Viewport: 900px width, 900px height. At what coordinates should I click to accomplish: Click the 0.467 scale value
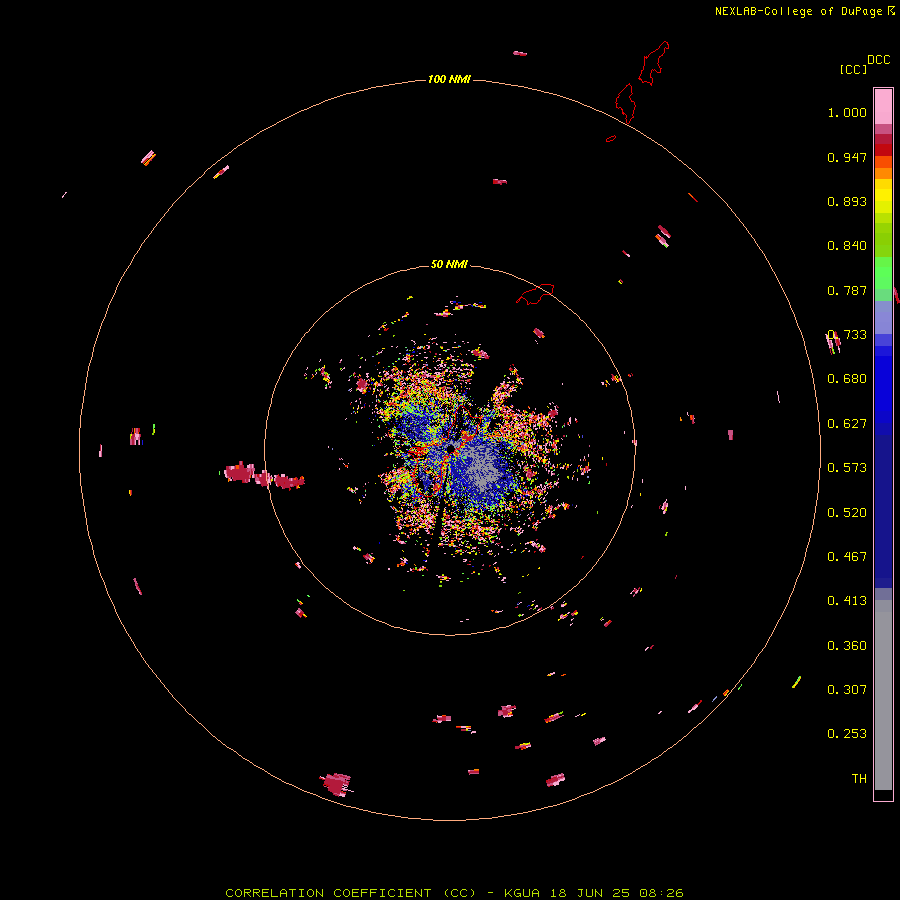[847, 557]
